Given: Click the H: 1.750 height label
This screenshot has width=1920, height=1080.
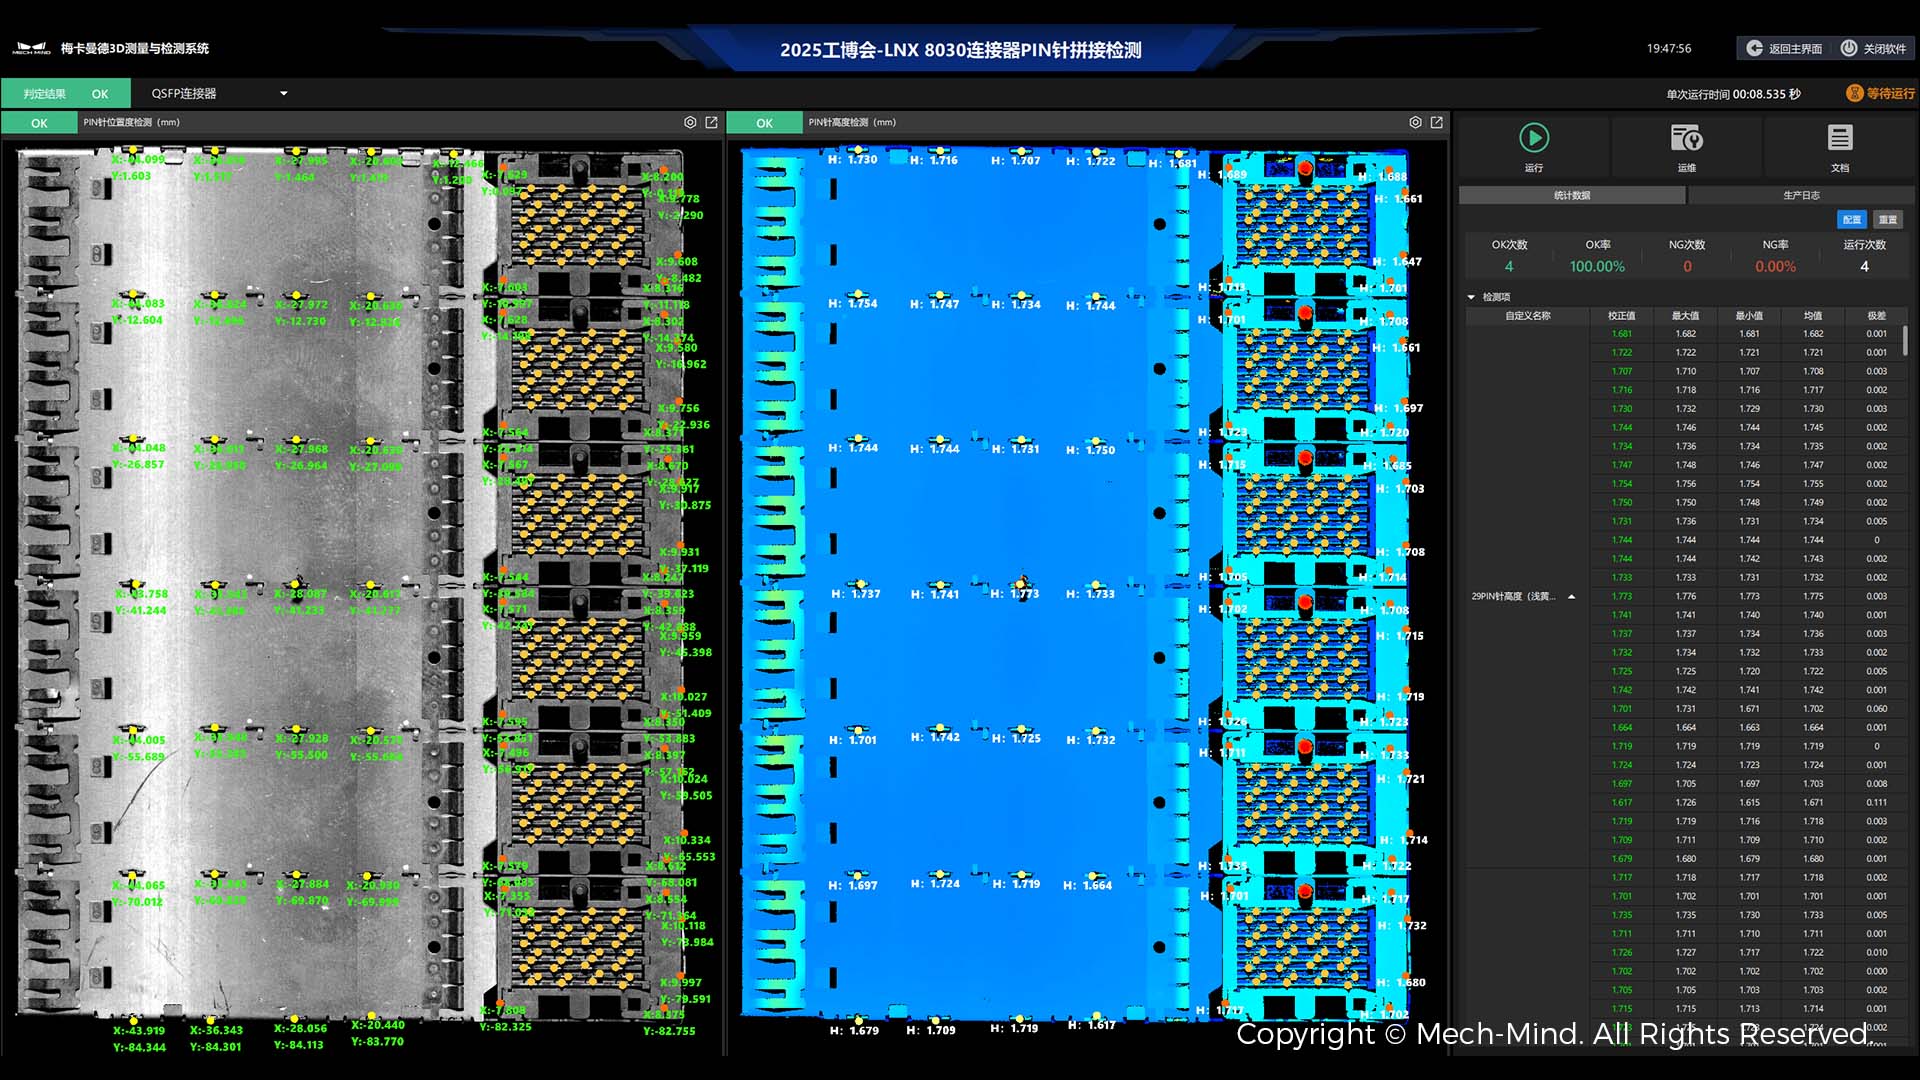Looking at the screenshot, I should coord(1091,450).
